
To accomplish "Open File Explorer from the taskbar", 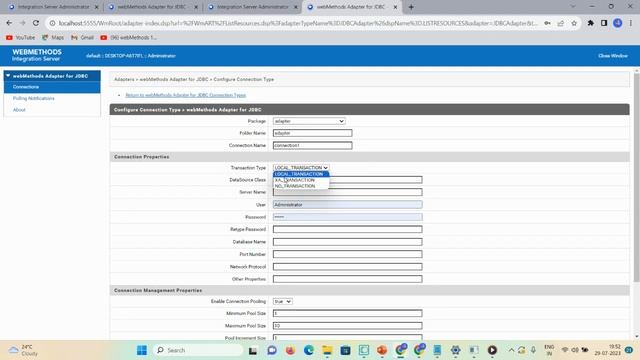I will (327, 350).
